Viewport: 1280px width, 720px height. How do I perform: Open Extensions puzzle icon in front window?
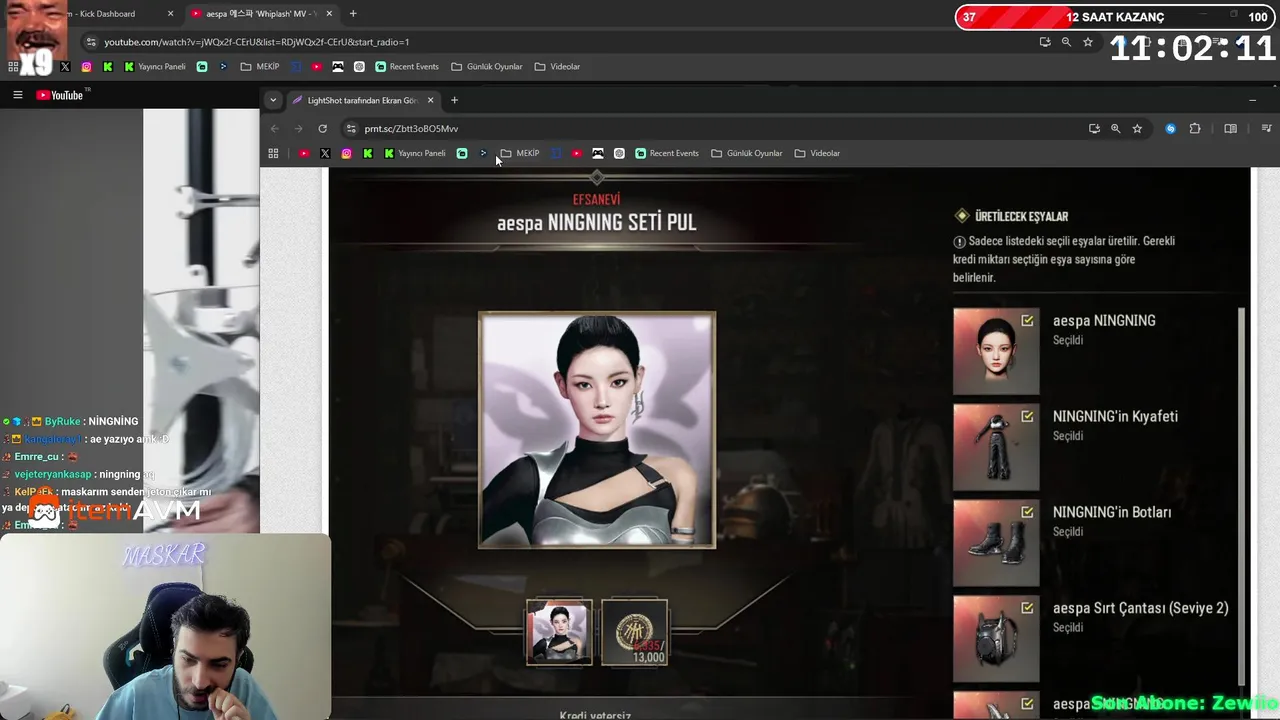pyautogui.click(x=1194, y=129)
